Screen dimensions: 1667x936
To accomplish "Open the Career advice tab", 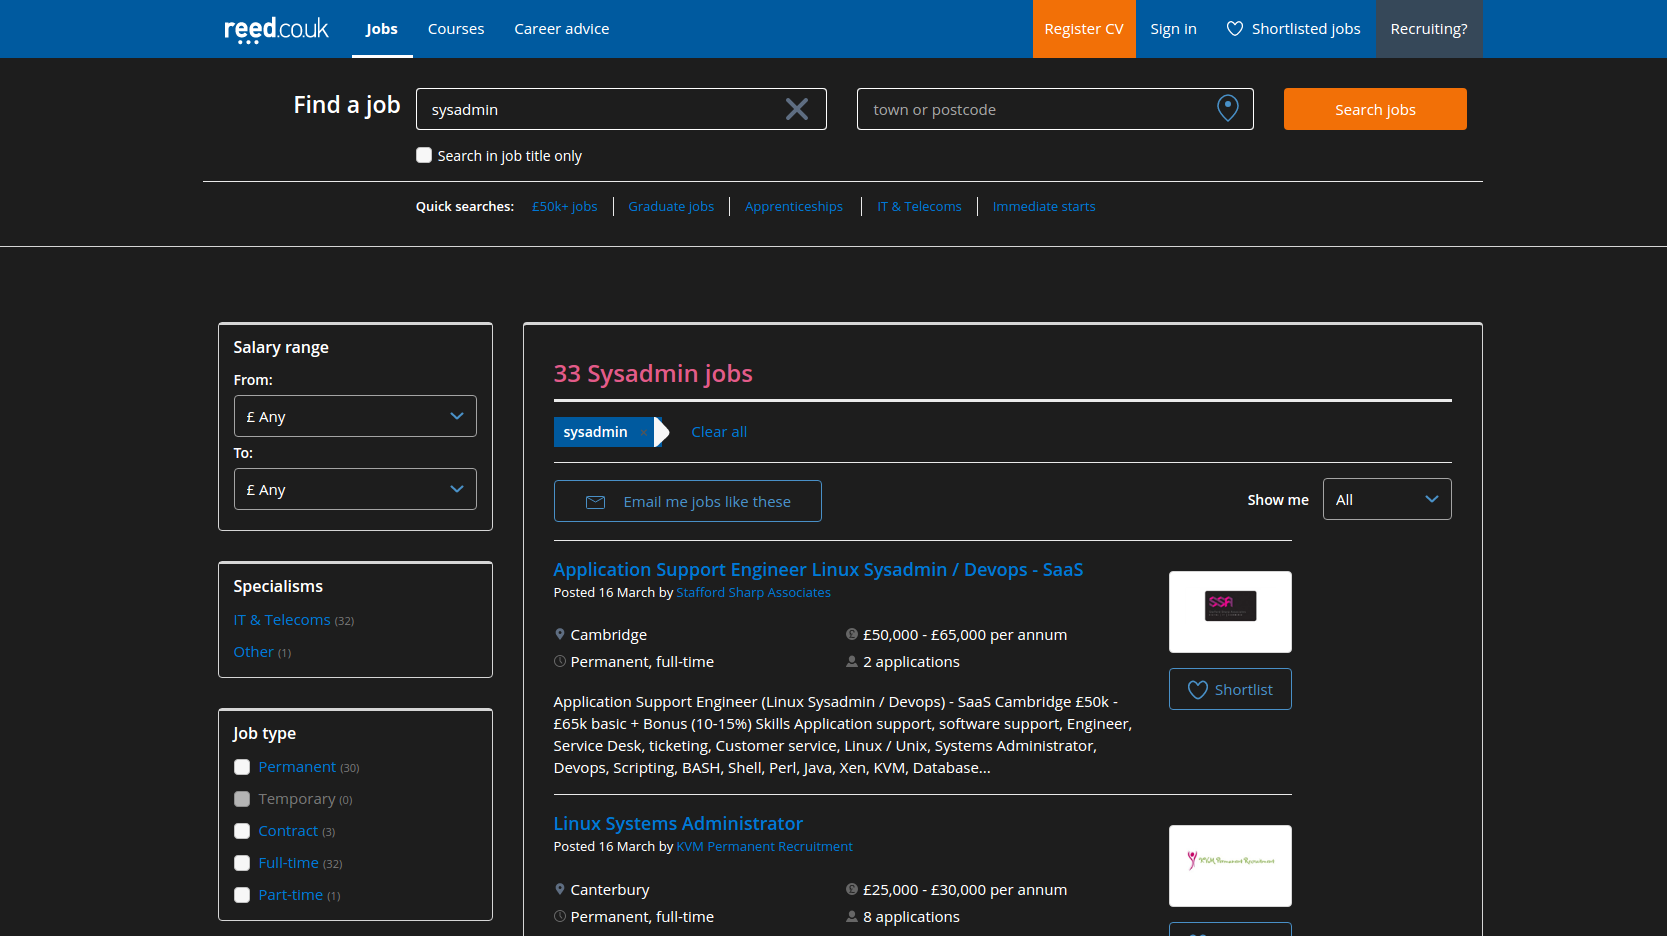I will pyautogui.click(x=562, y=29).
